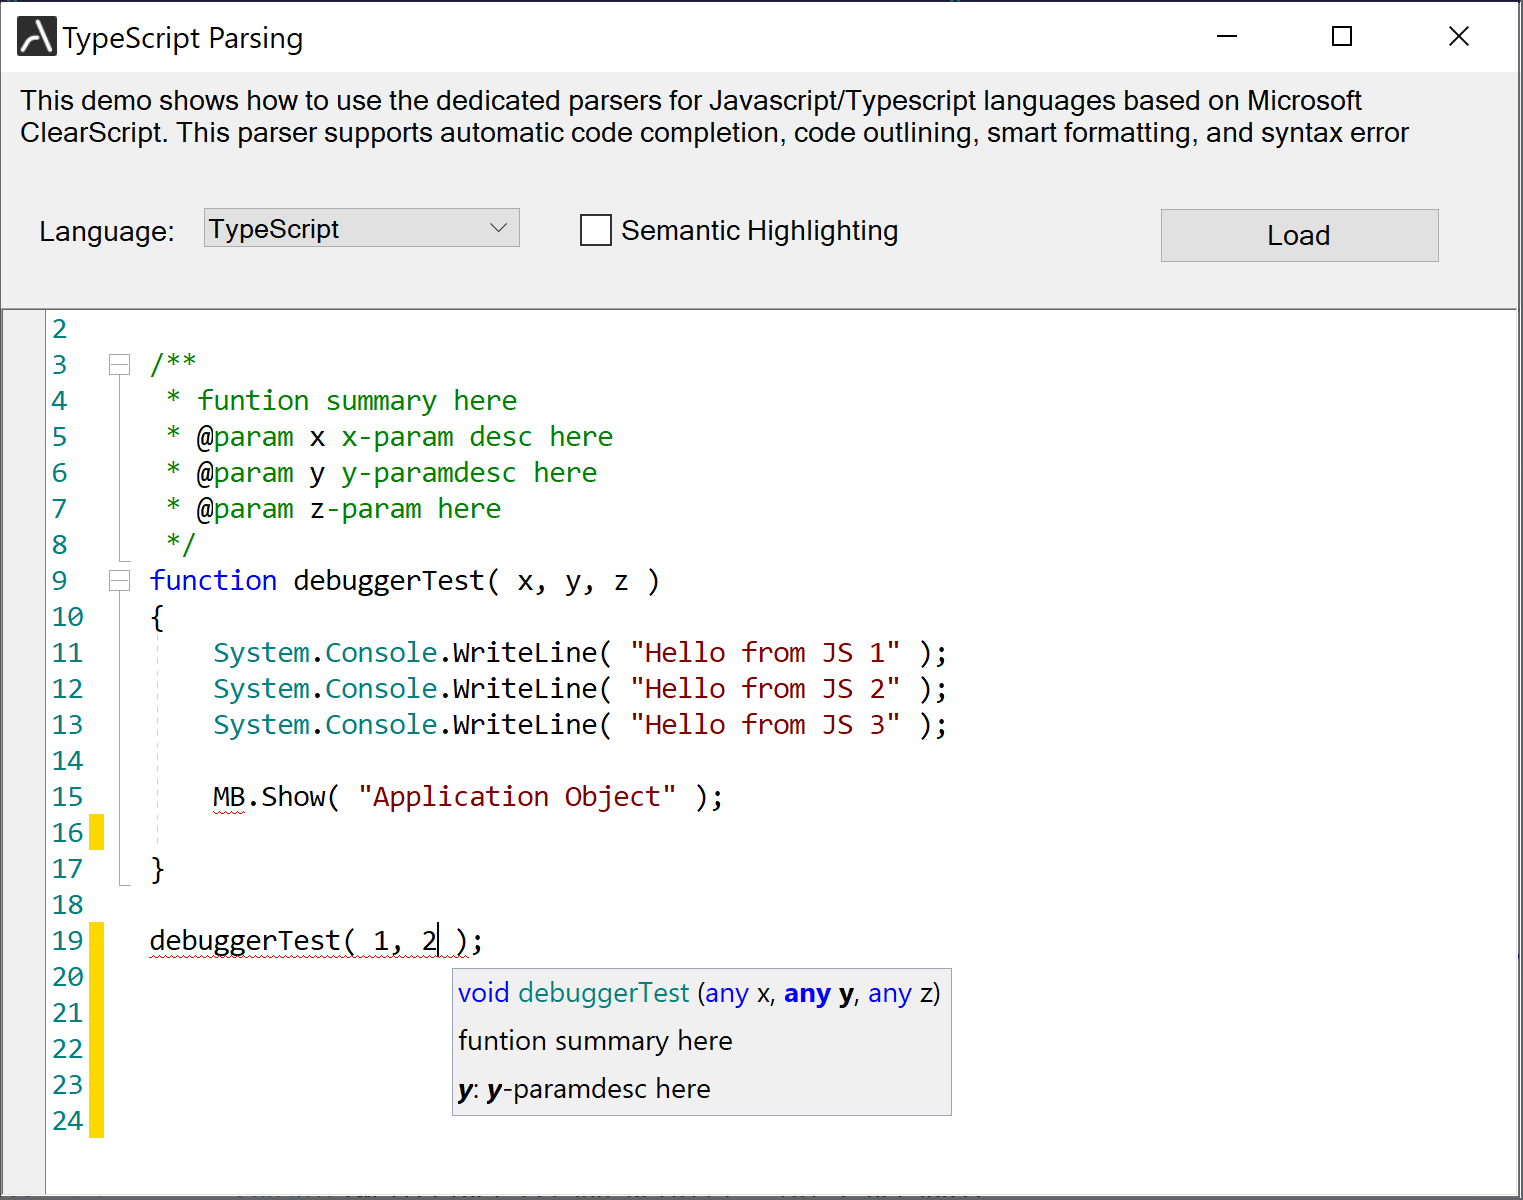Click the "Application Object" string literal
This screenshot has height=1200, width=1523.
[517, 797]
